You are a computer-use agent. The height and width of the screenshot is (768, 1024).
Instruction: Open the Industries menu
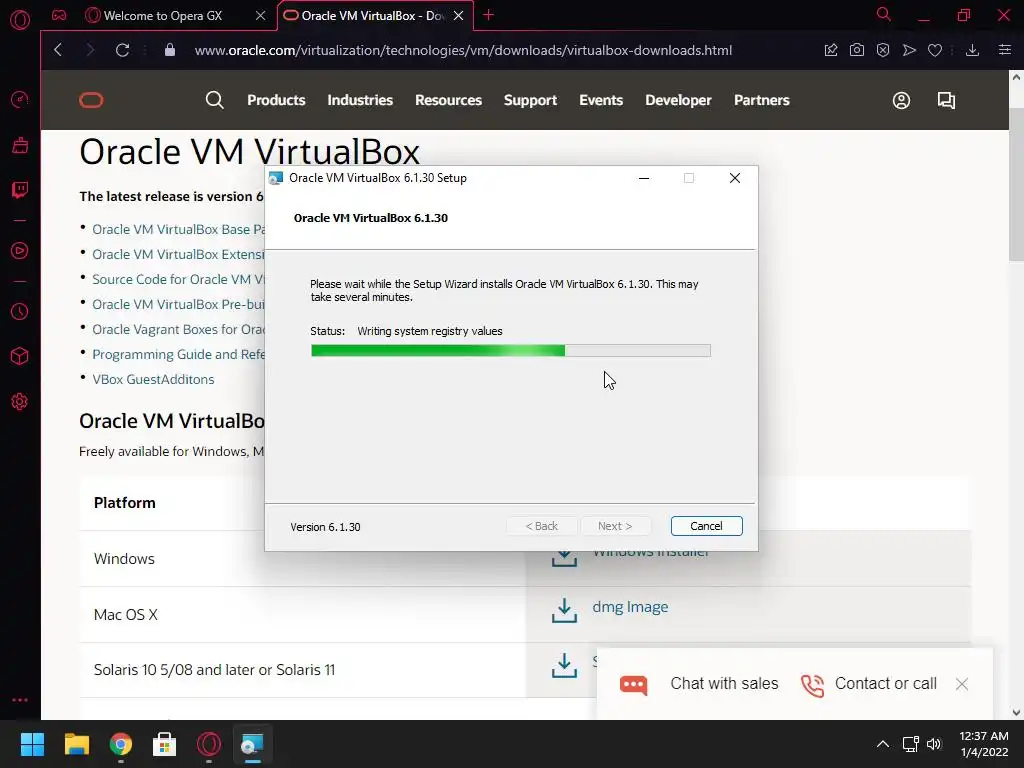[x=360, y=100]
